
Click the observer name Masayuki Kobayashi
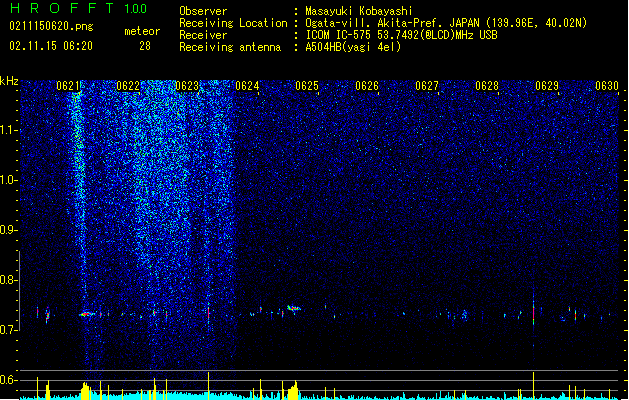pos(359,11)
